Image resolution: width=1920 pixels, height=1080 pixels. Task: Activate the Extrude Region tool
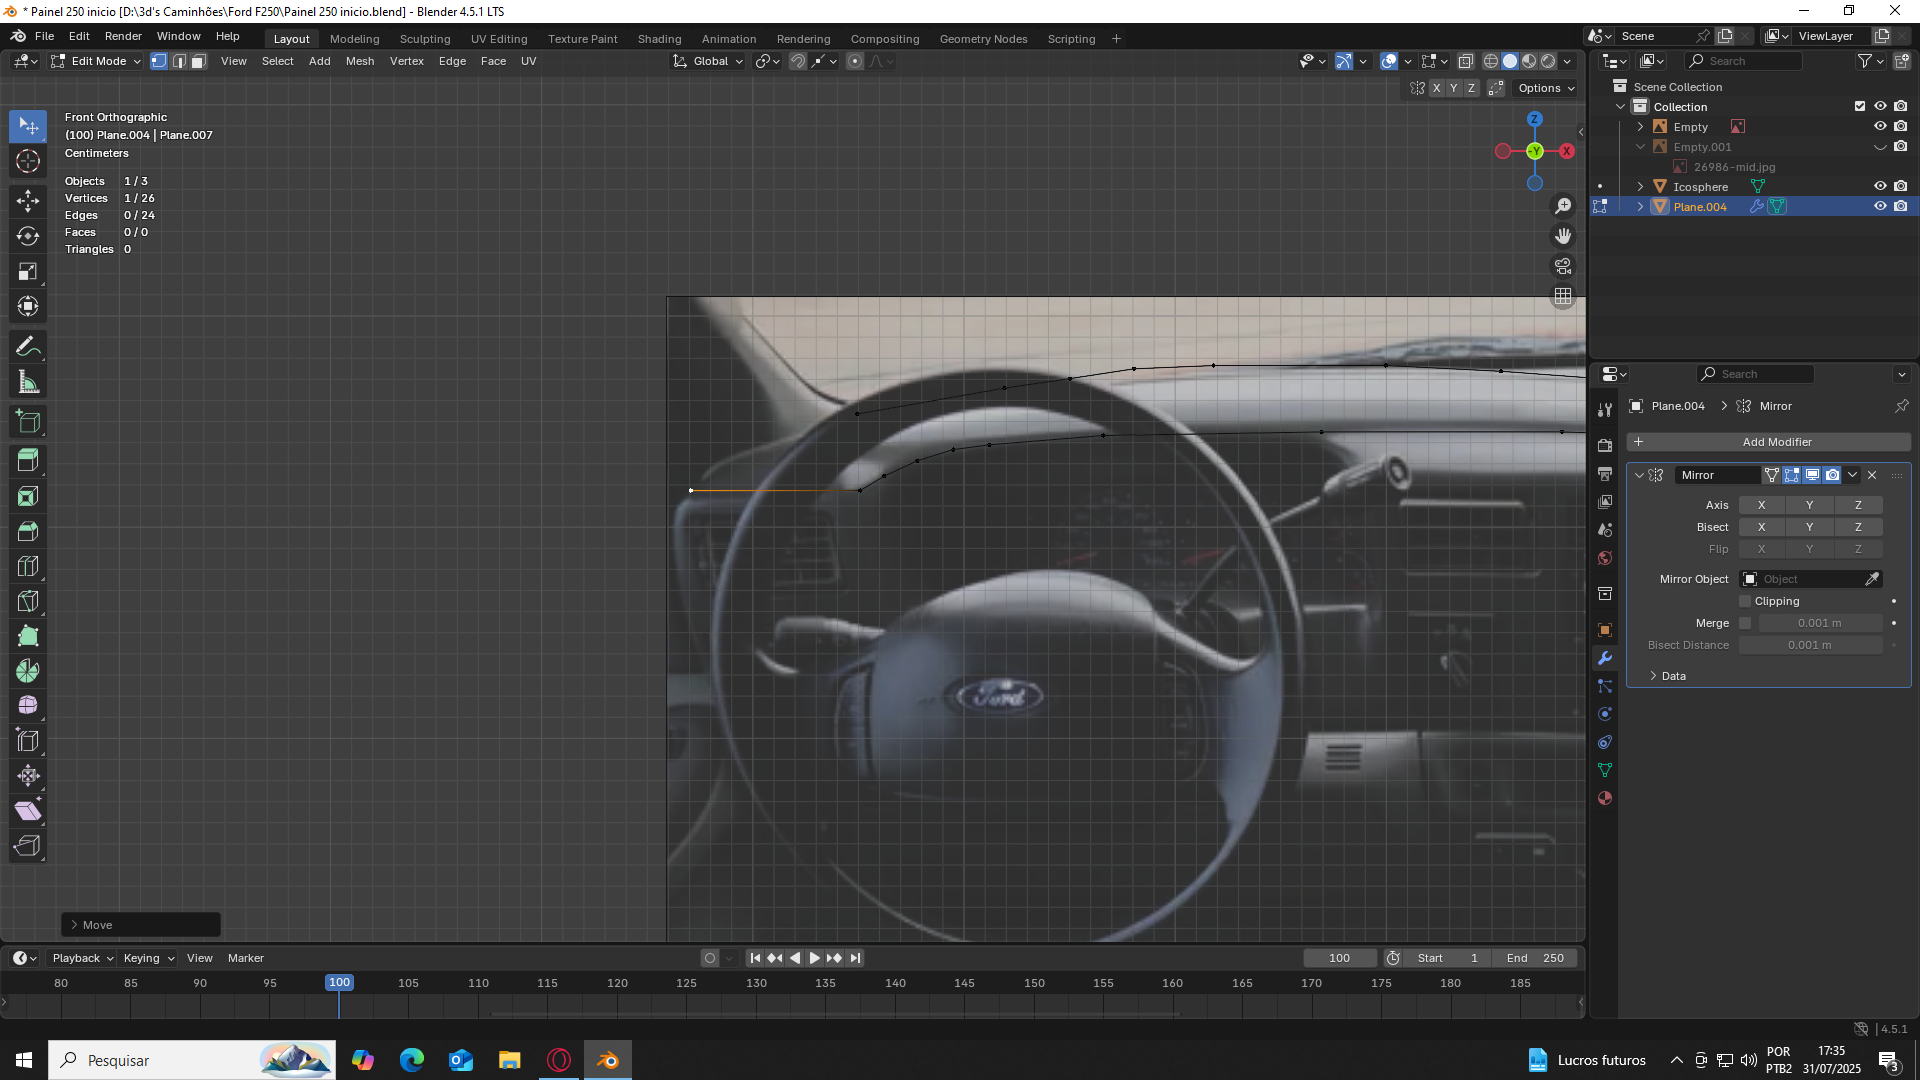(x=28, y=460)
